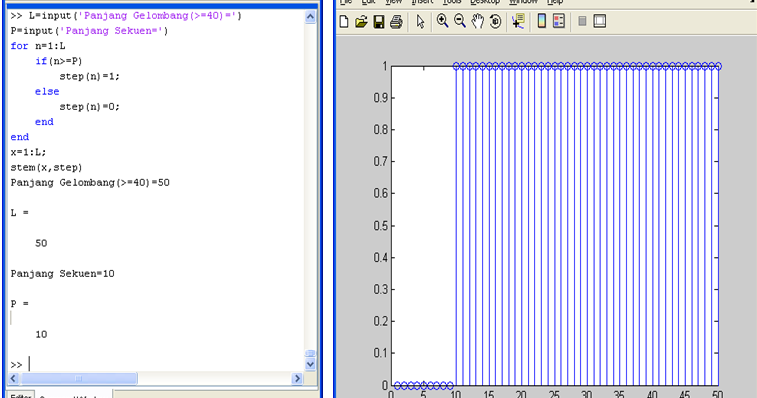
Task: Print the figure using printer icon
Action: coord(396,22)
